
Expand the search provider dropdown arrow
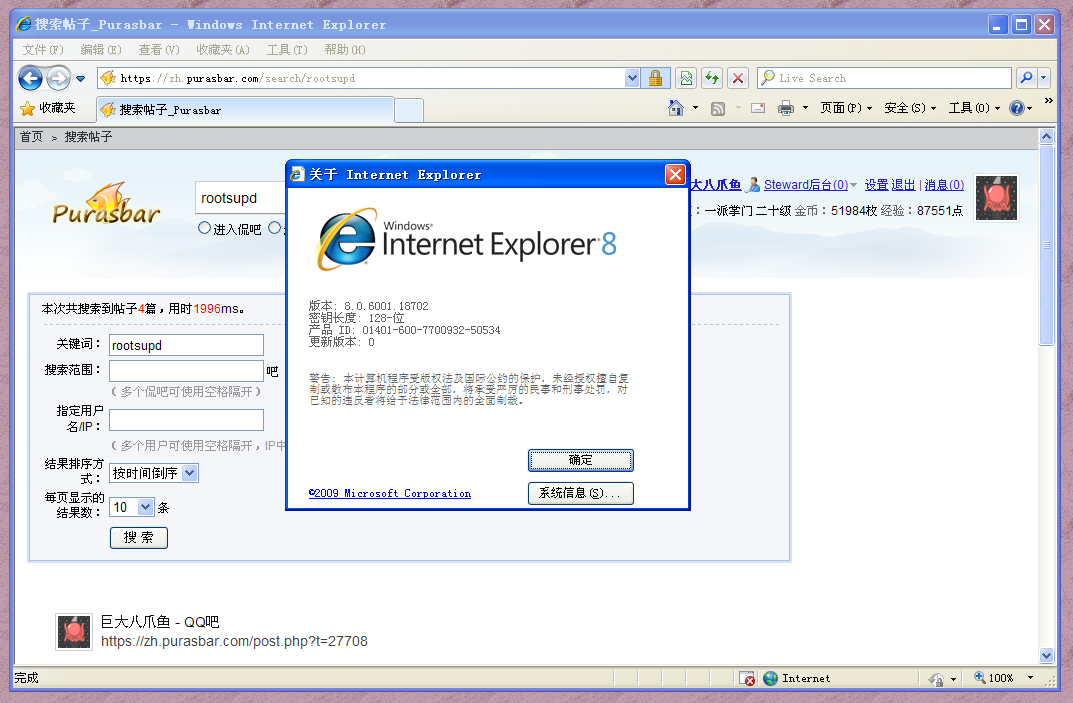pos(1044,78)
